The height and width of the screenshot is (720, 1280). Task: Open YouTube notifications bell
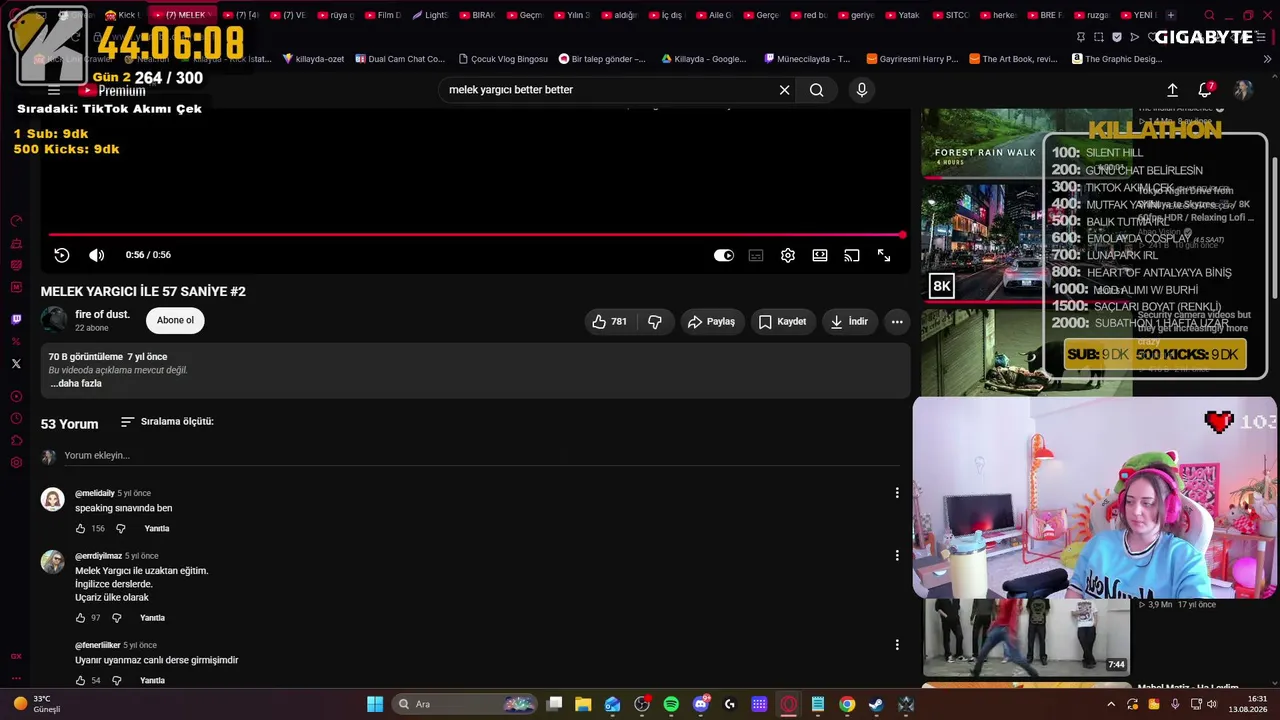coord(1205,90)
